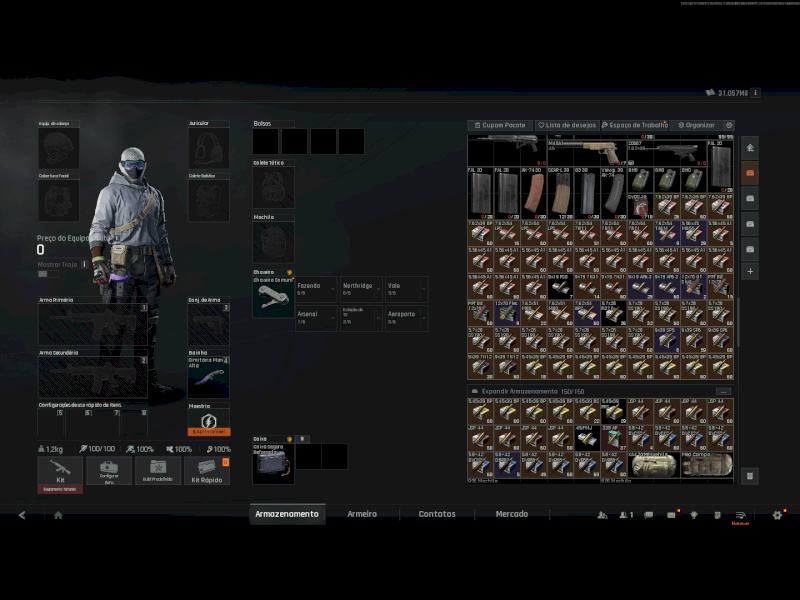Select the first frag grenade in storage

coord(640,180)
